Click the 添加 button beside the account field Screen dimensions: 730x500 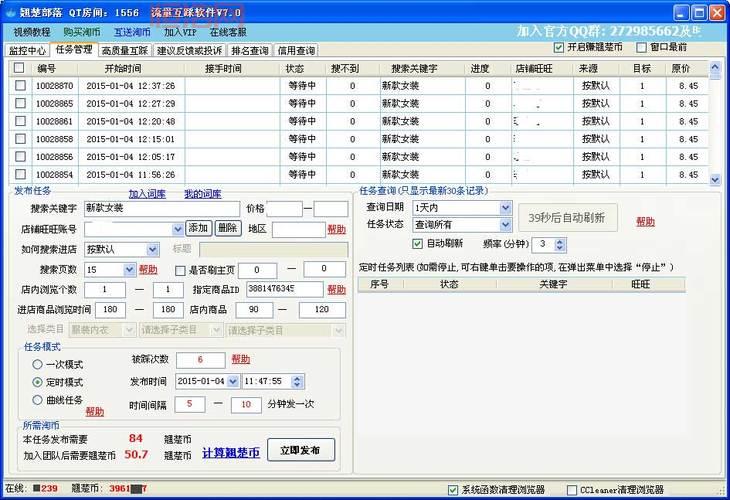tap(198, 228)
